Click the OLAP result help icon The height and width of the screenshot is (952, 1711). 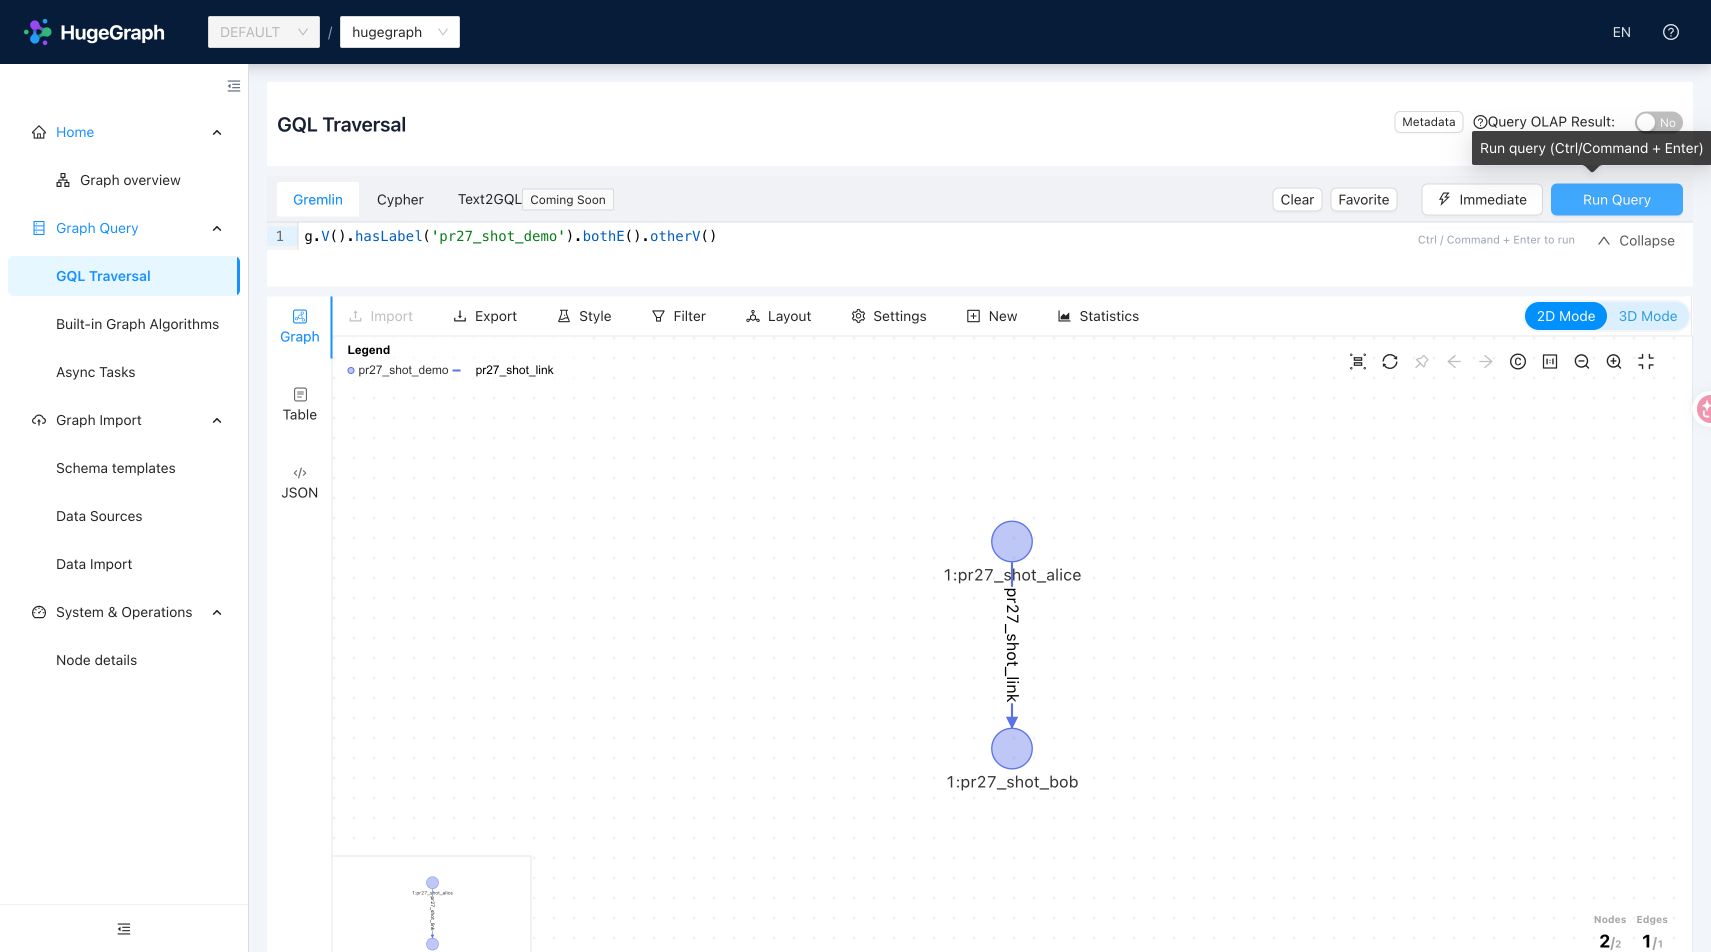(x=1480, y=122)
